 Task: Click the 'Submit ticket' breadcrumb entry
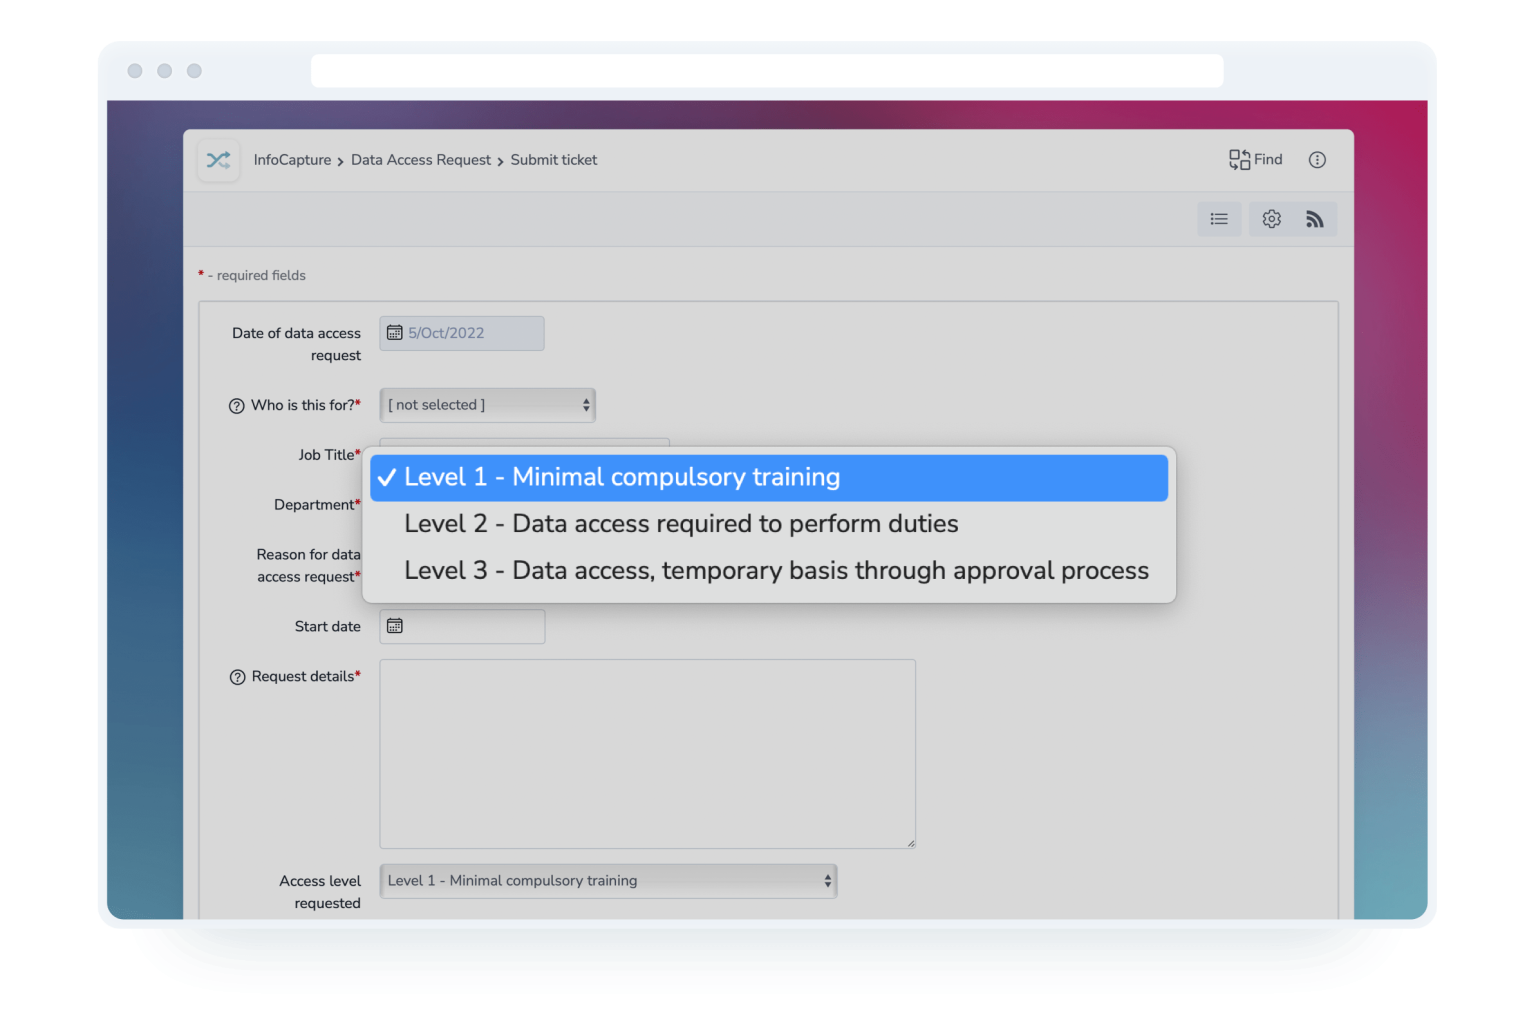point(553,160)
